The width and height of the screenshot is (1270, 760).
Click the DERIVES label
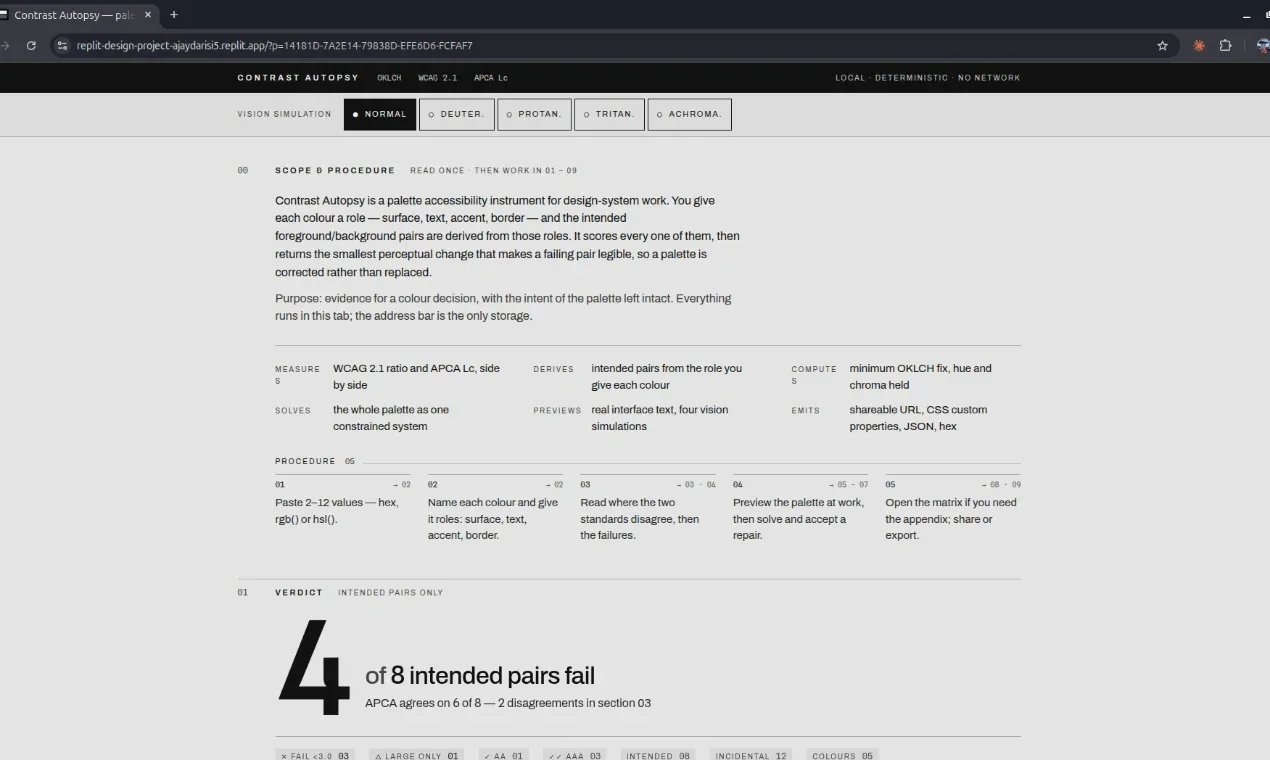(554, 369)
